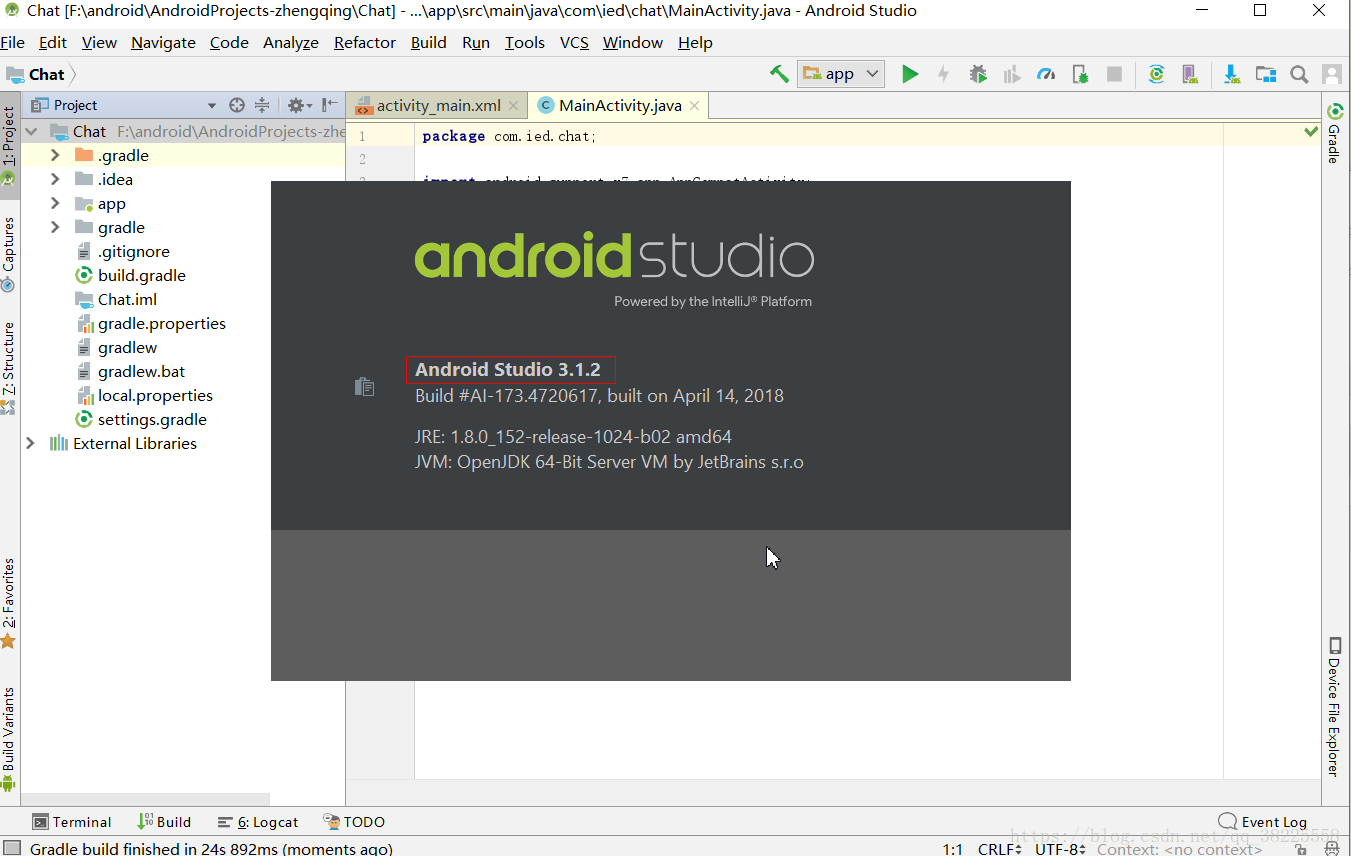The height and width of the screenshot is (856, 1351).
Task: Toggle the 2: Favorites side tool window
Action: (x=9, y=603)
